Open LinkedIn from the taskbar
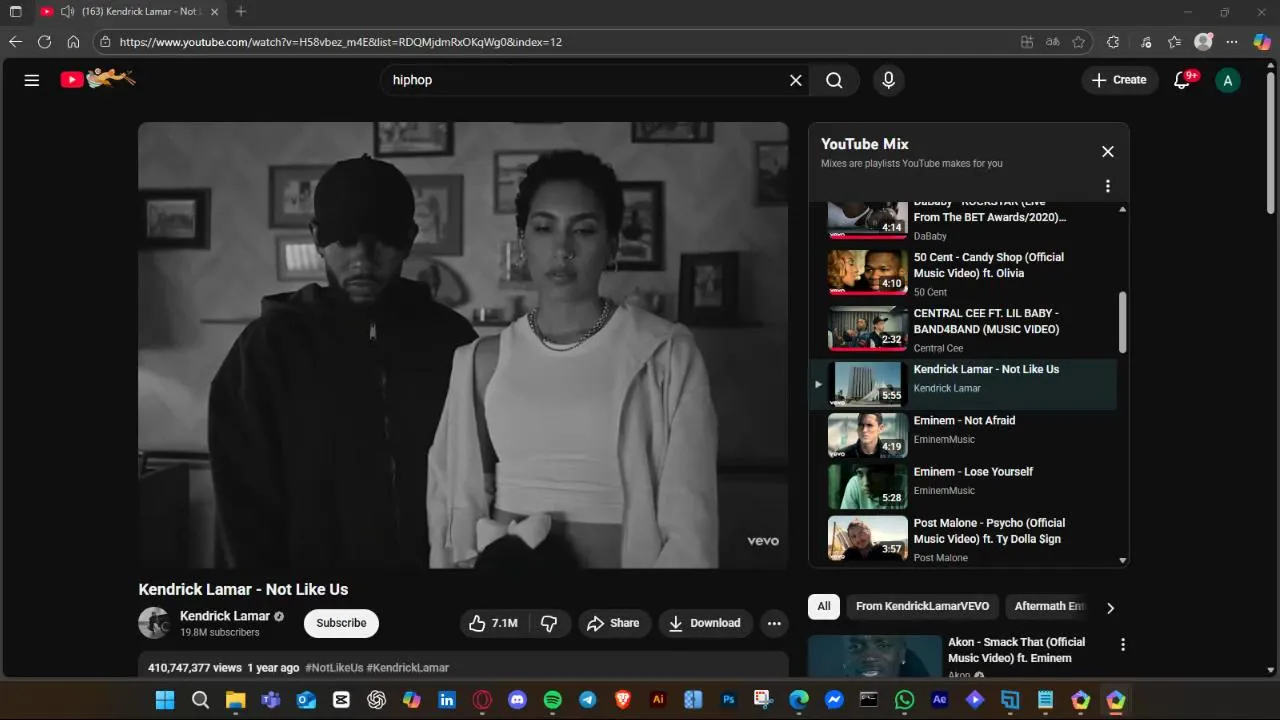1280x720 pixels. click(447, 700)
